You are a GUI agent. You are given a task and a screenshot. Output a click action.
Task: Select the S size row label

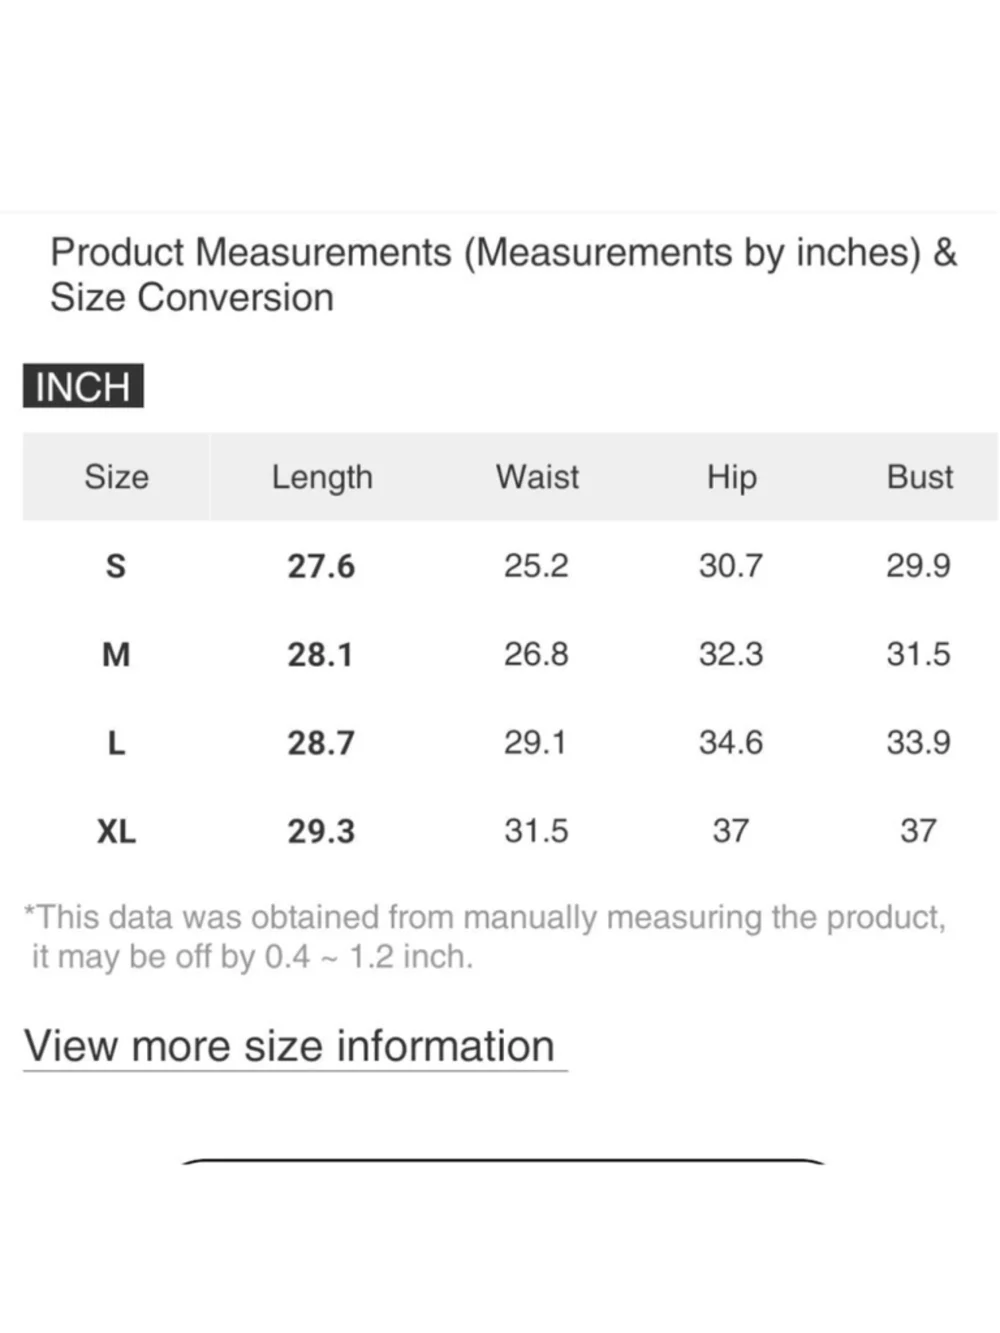point(116,566)
